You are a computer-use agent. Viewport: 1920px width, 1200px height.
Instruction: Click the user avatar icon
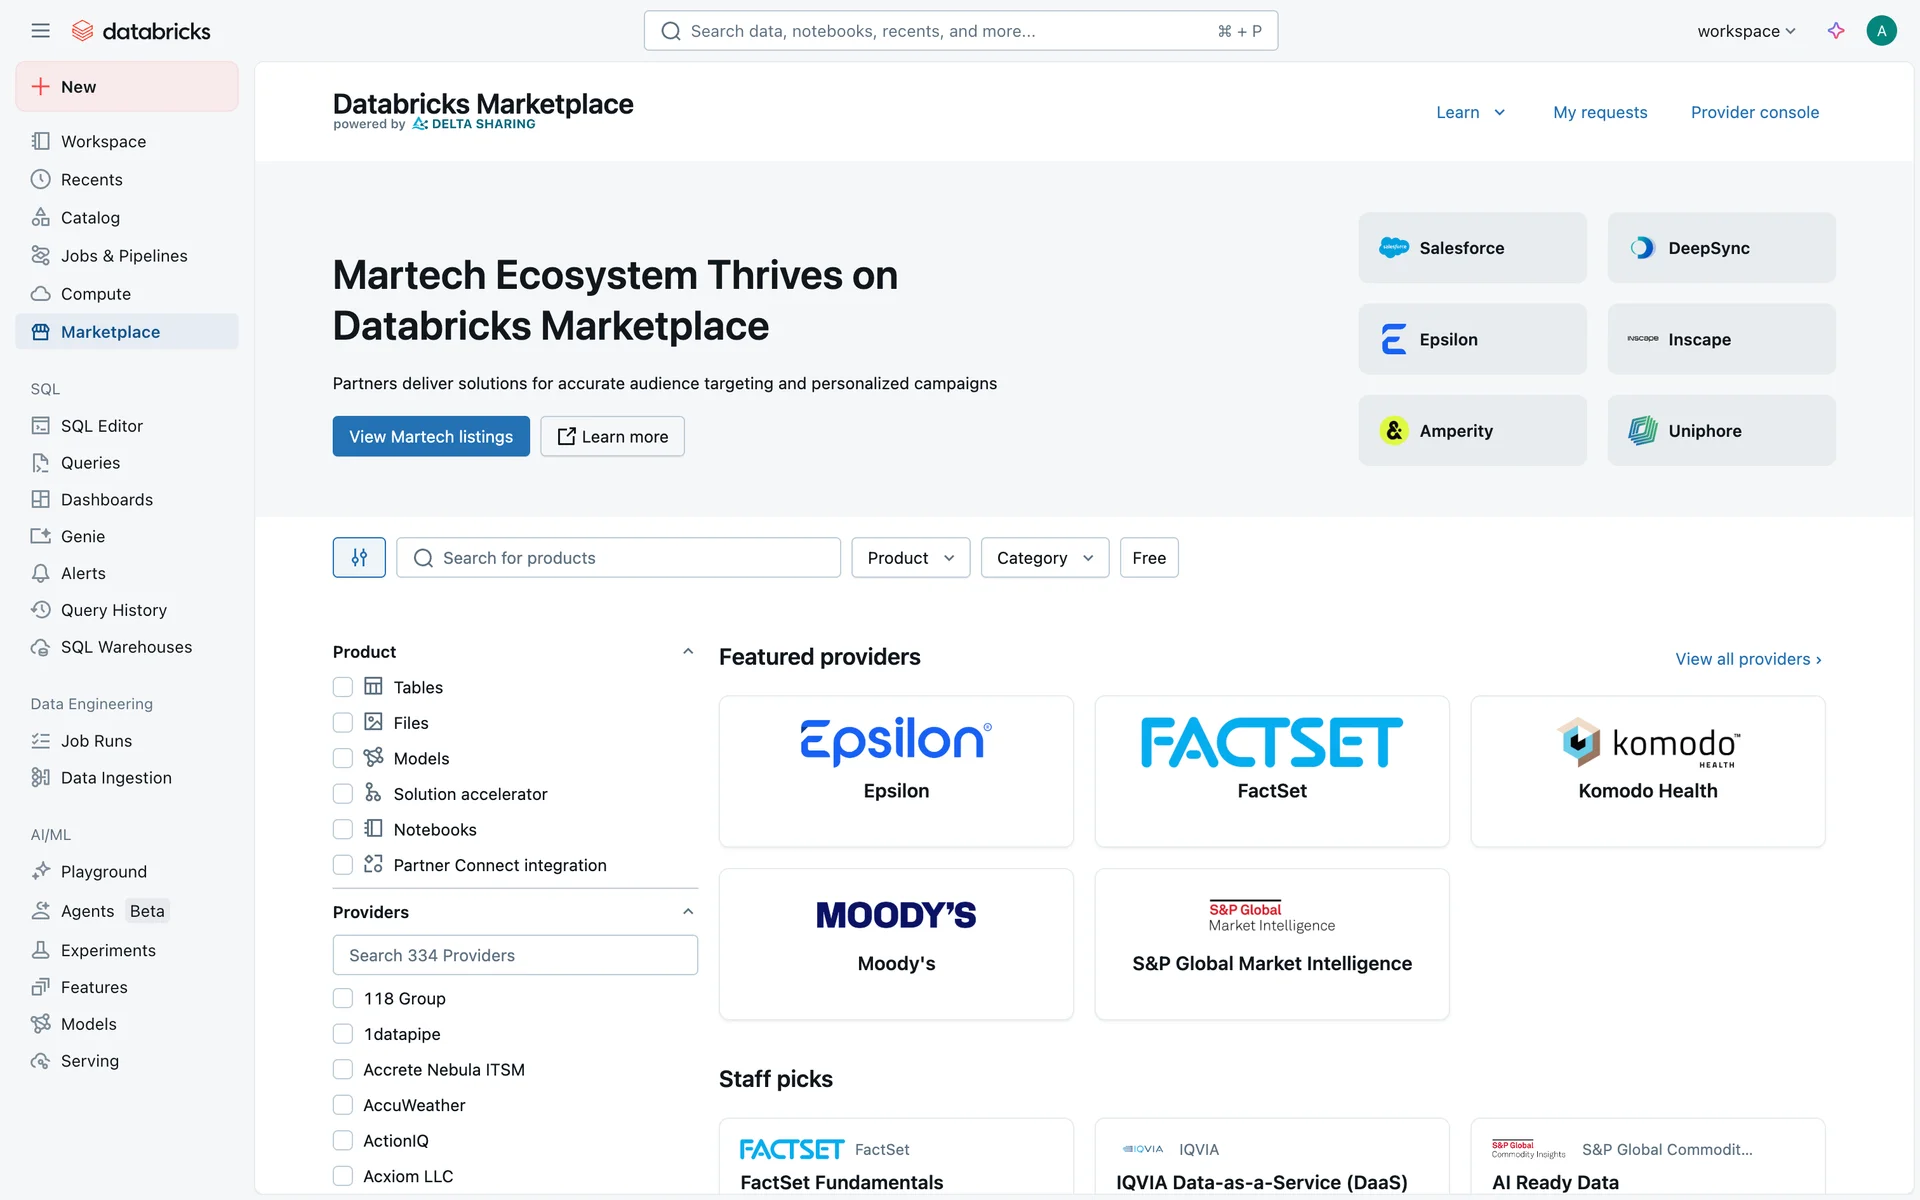(1881, 31)
